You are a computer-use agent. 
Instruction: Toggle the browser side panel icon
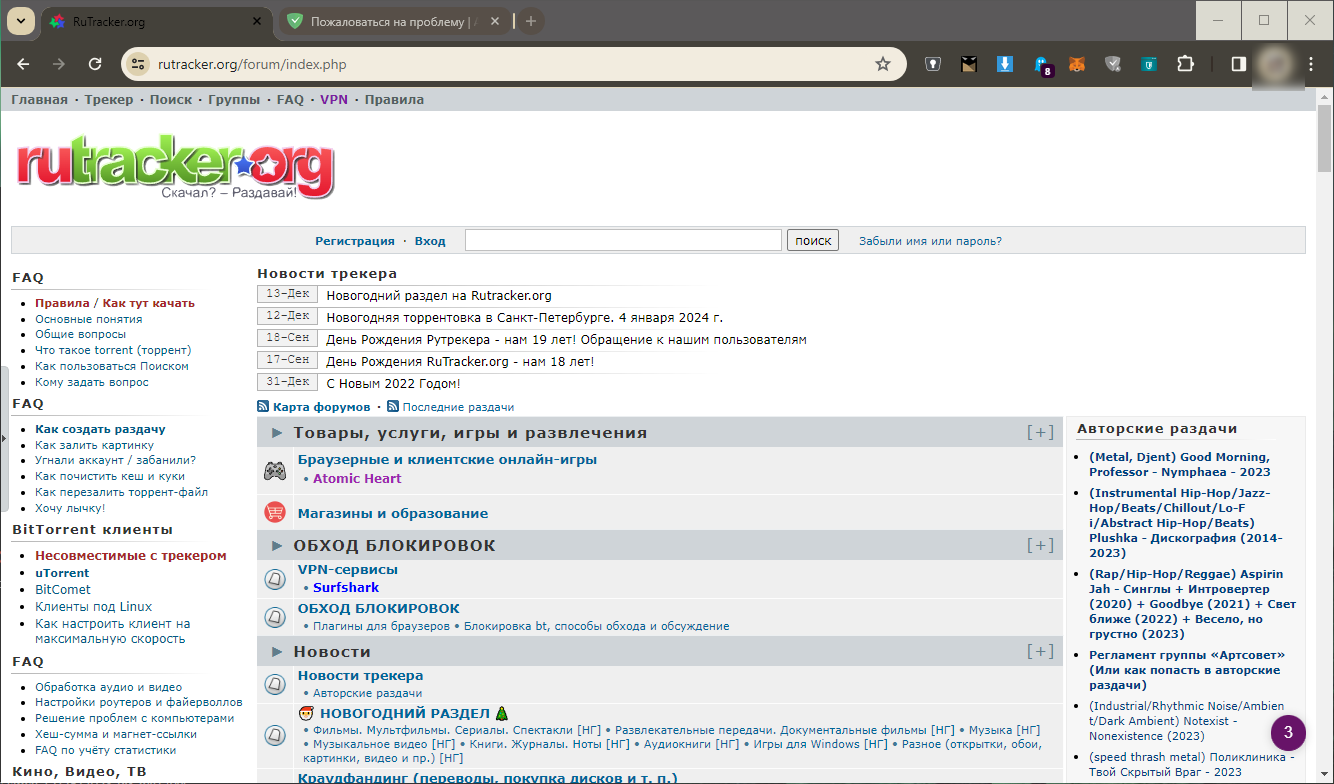[x=1238, y=63]
